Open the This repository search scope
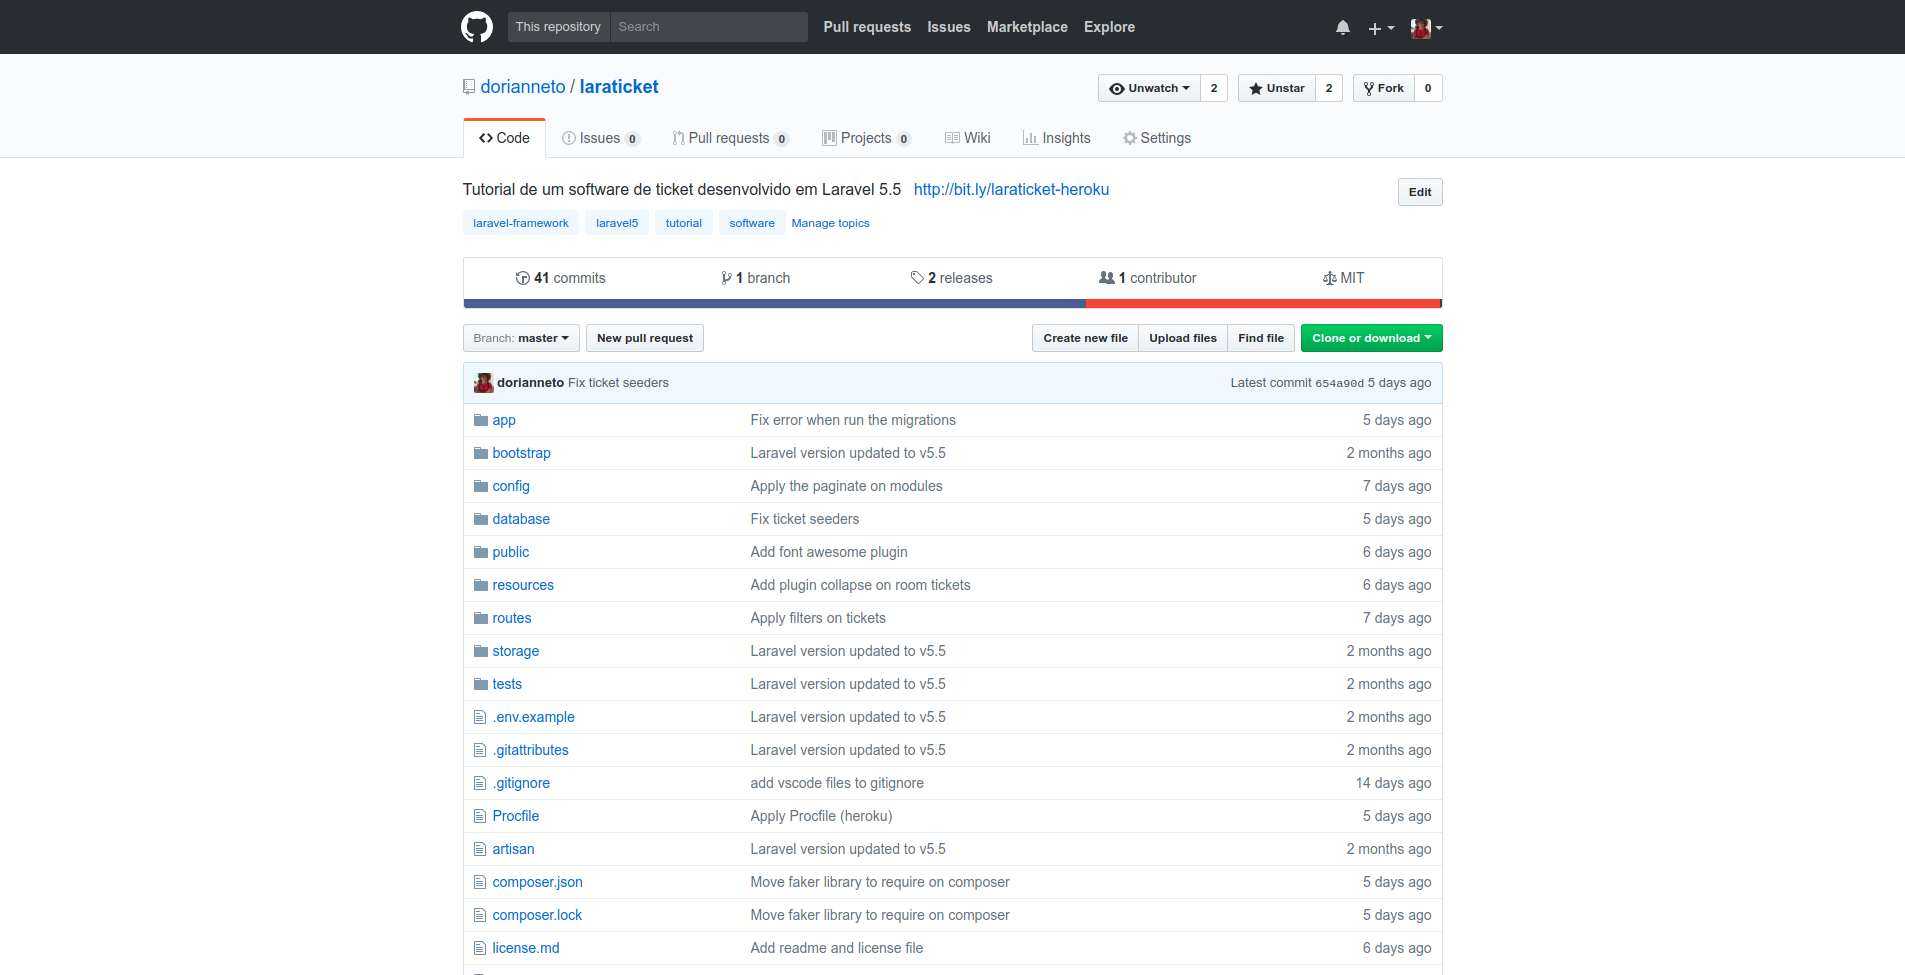 point(558,27)
